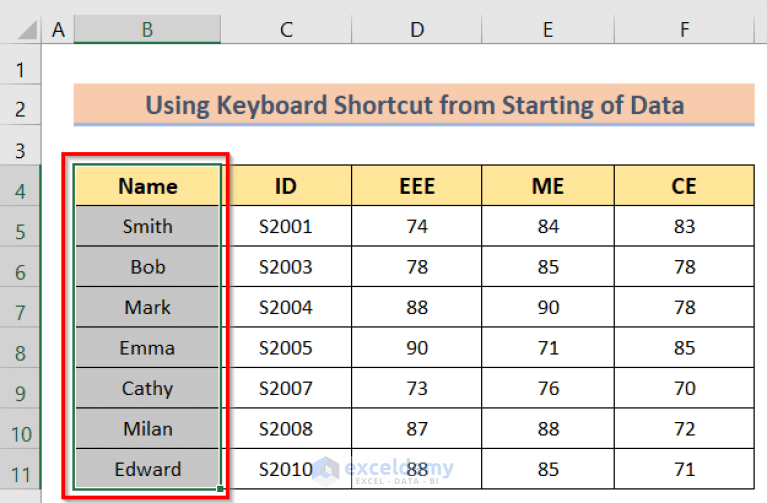
Task: Select column F header
Action: [684, 29]
